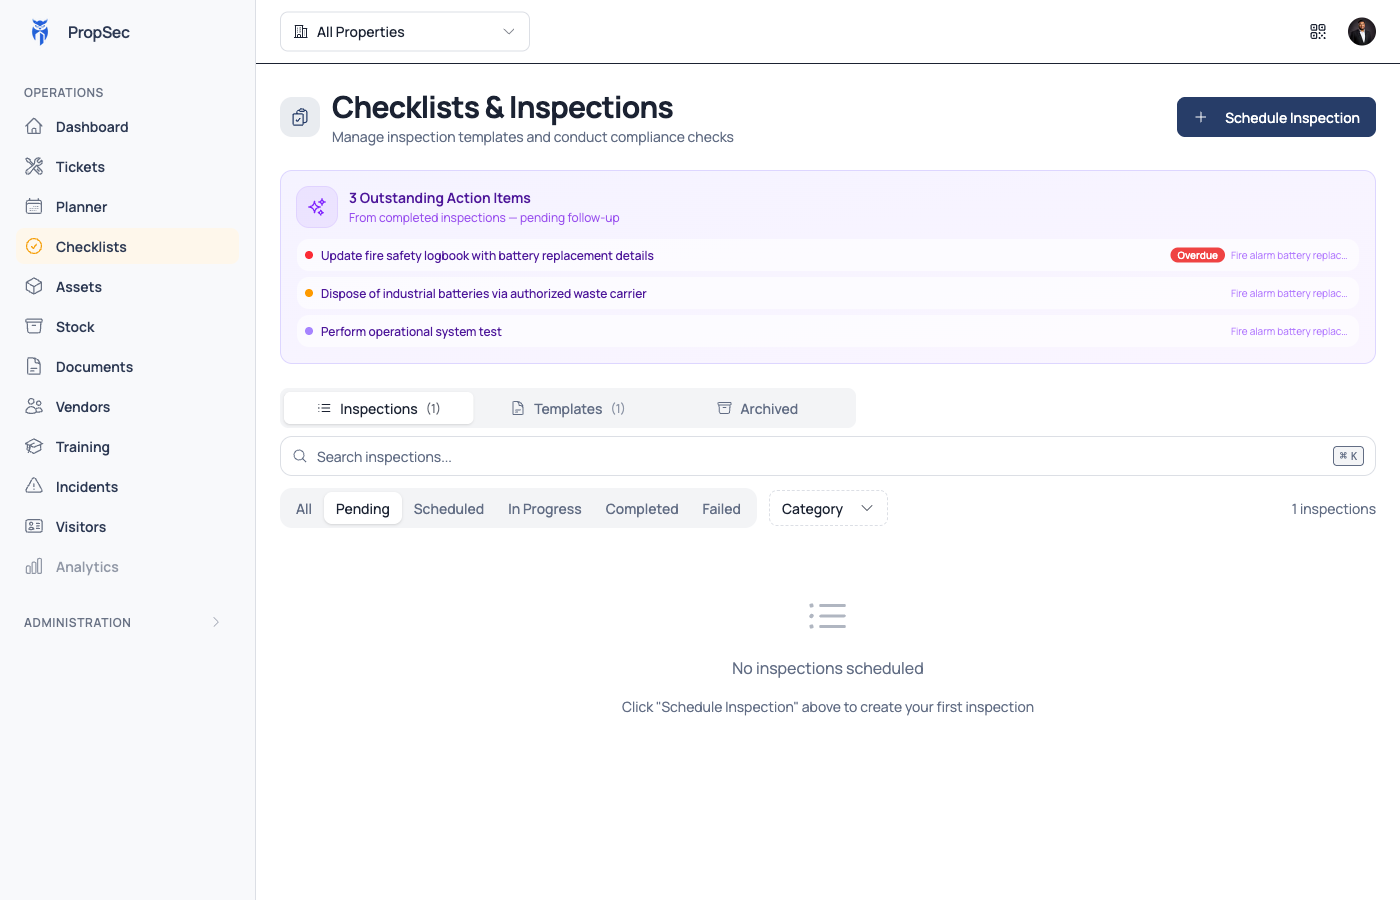Show All inspections filter
Screen dimensions: 1400x900
[x=304, y=509]
